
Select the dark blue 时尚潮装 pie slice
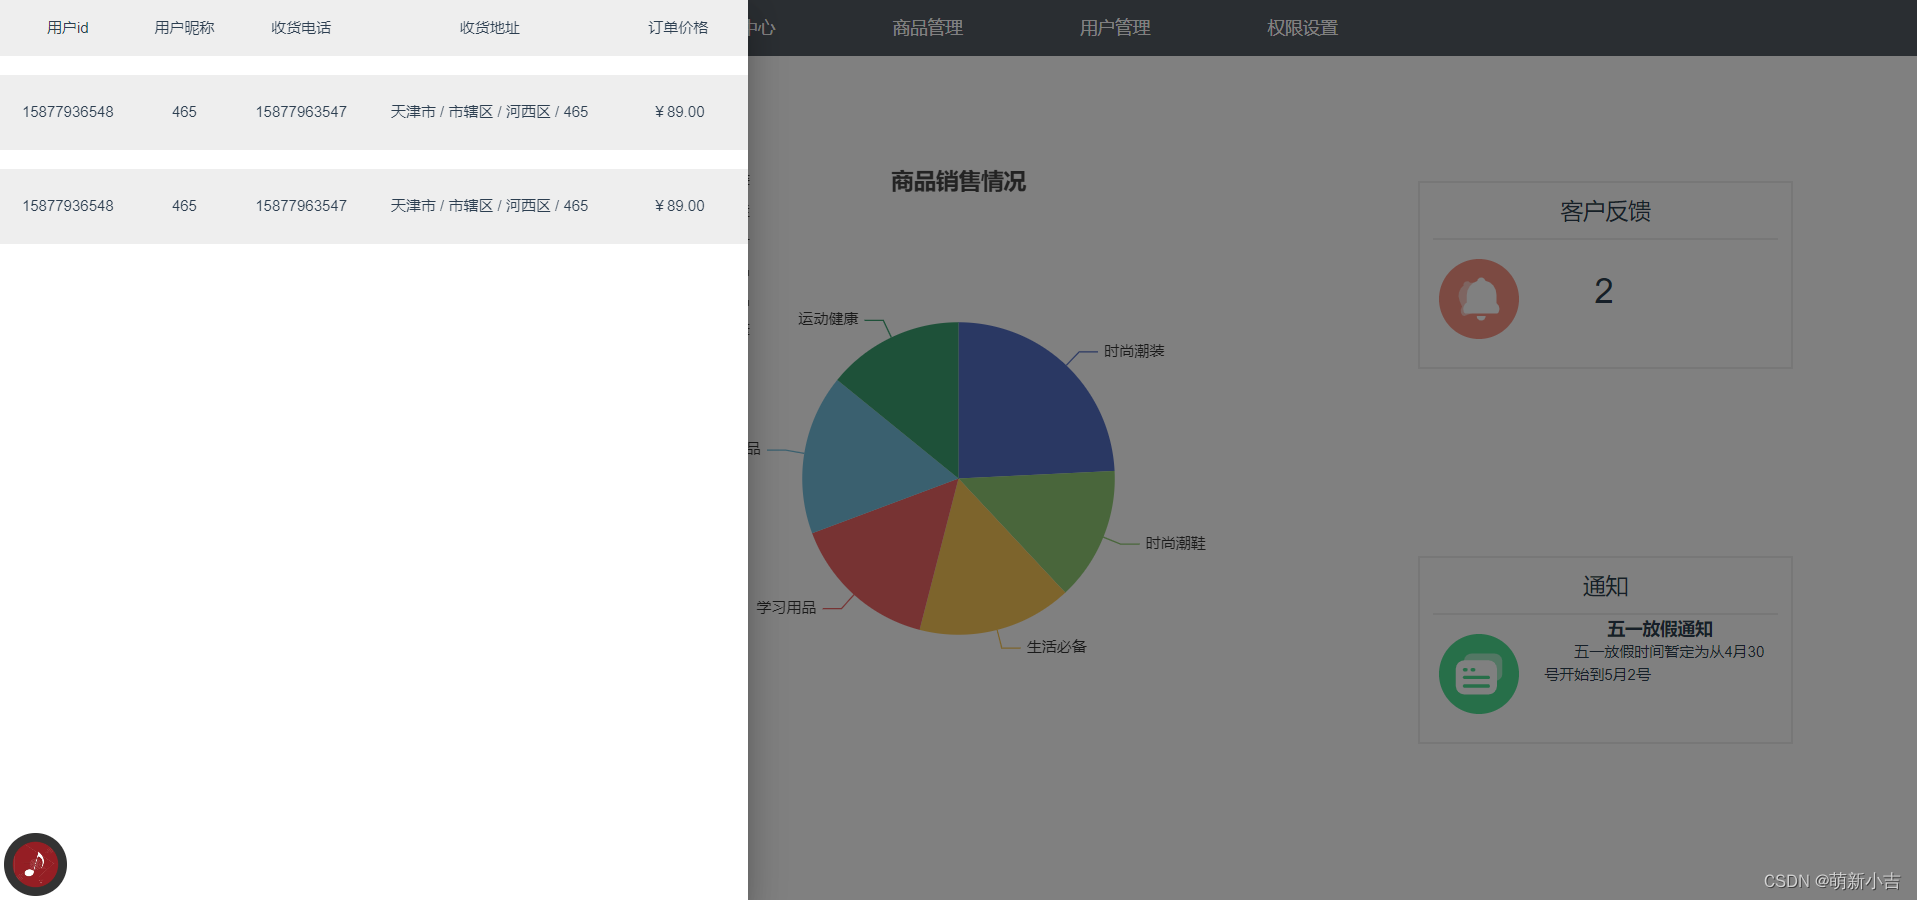click(x=1030, y=410)
